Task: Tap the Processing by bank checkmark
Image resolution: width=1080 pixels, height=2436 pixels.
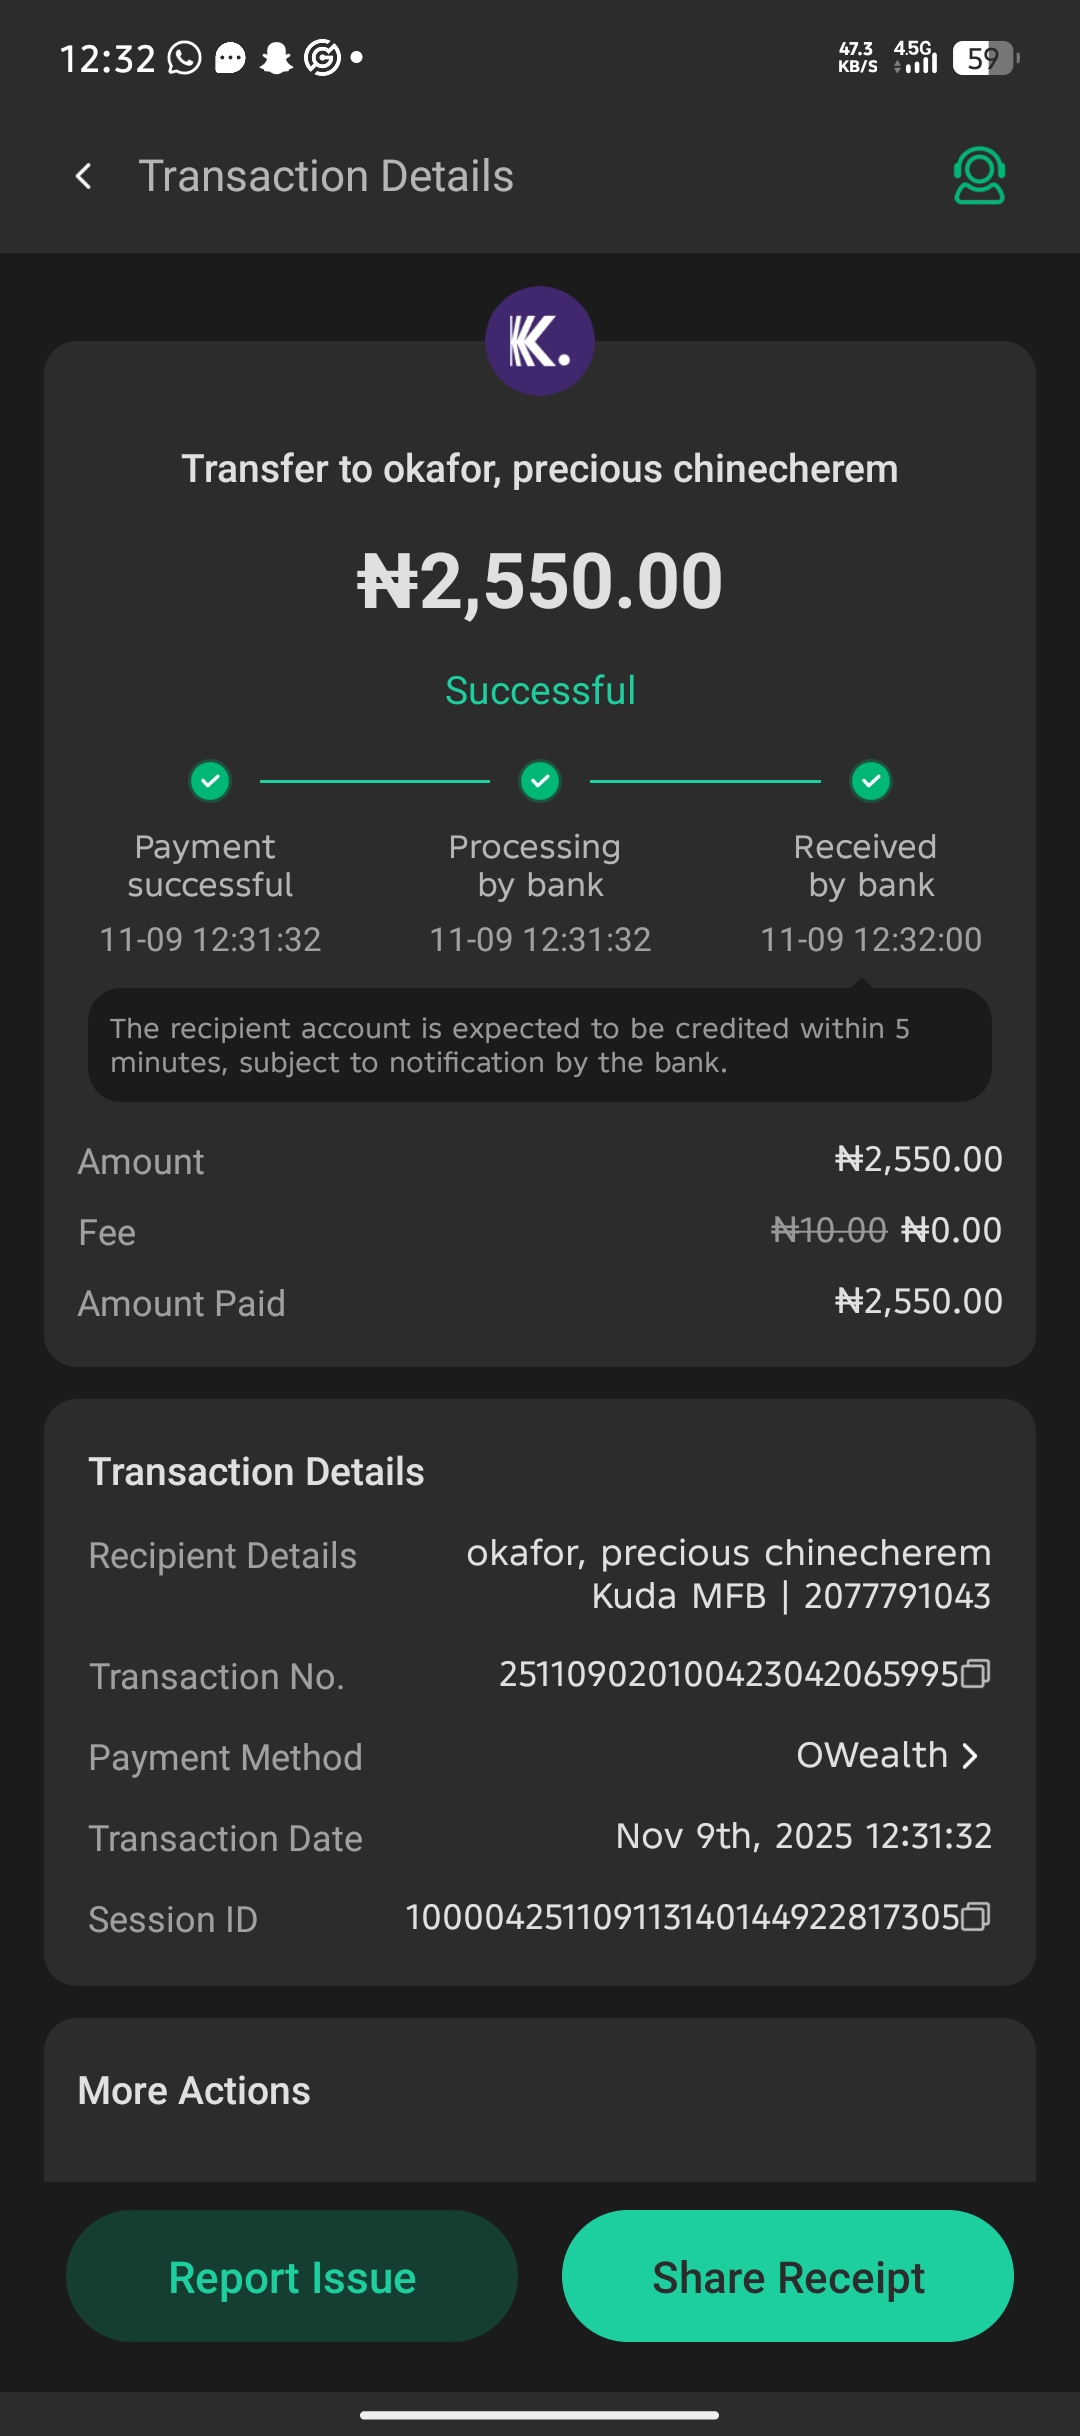Action: 540,781
